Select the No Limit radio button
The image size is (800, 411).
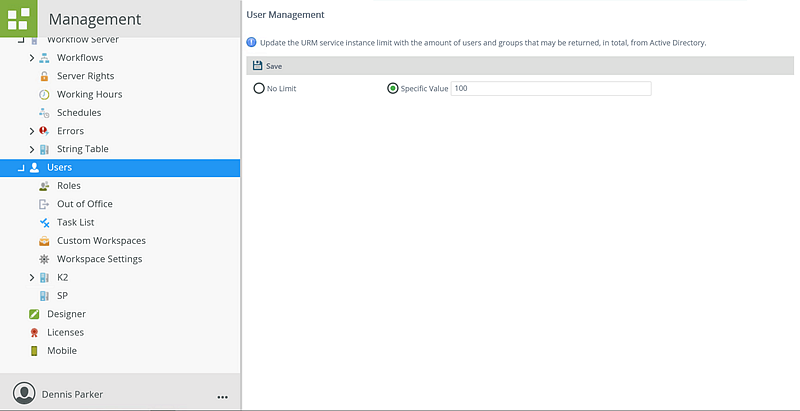pos(259,89)
